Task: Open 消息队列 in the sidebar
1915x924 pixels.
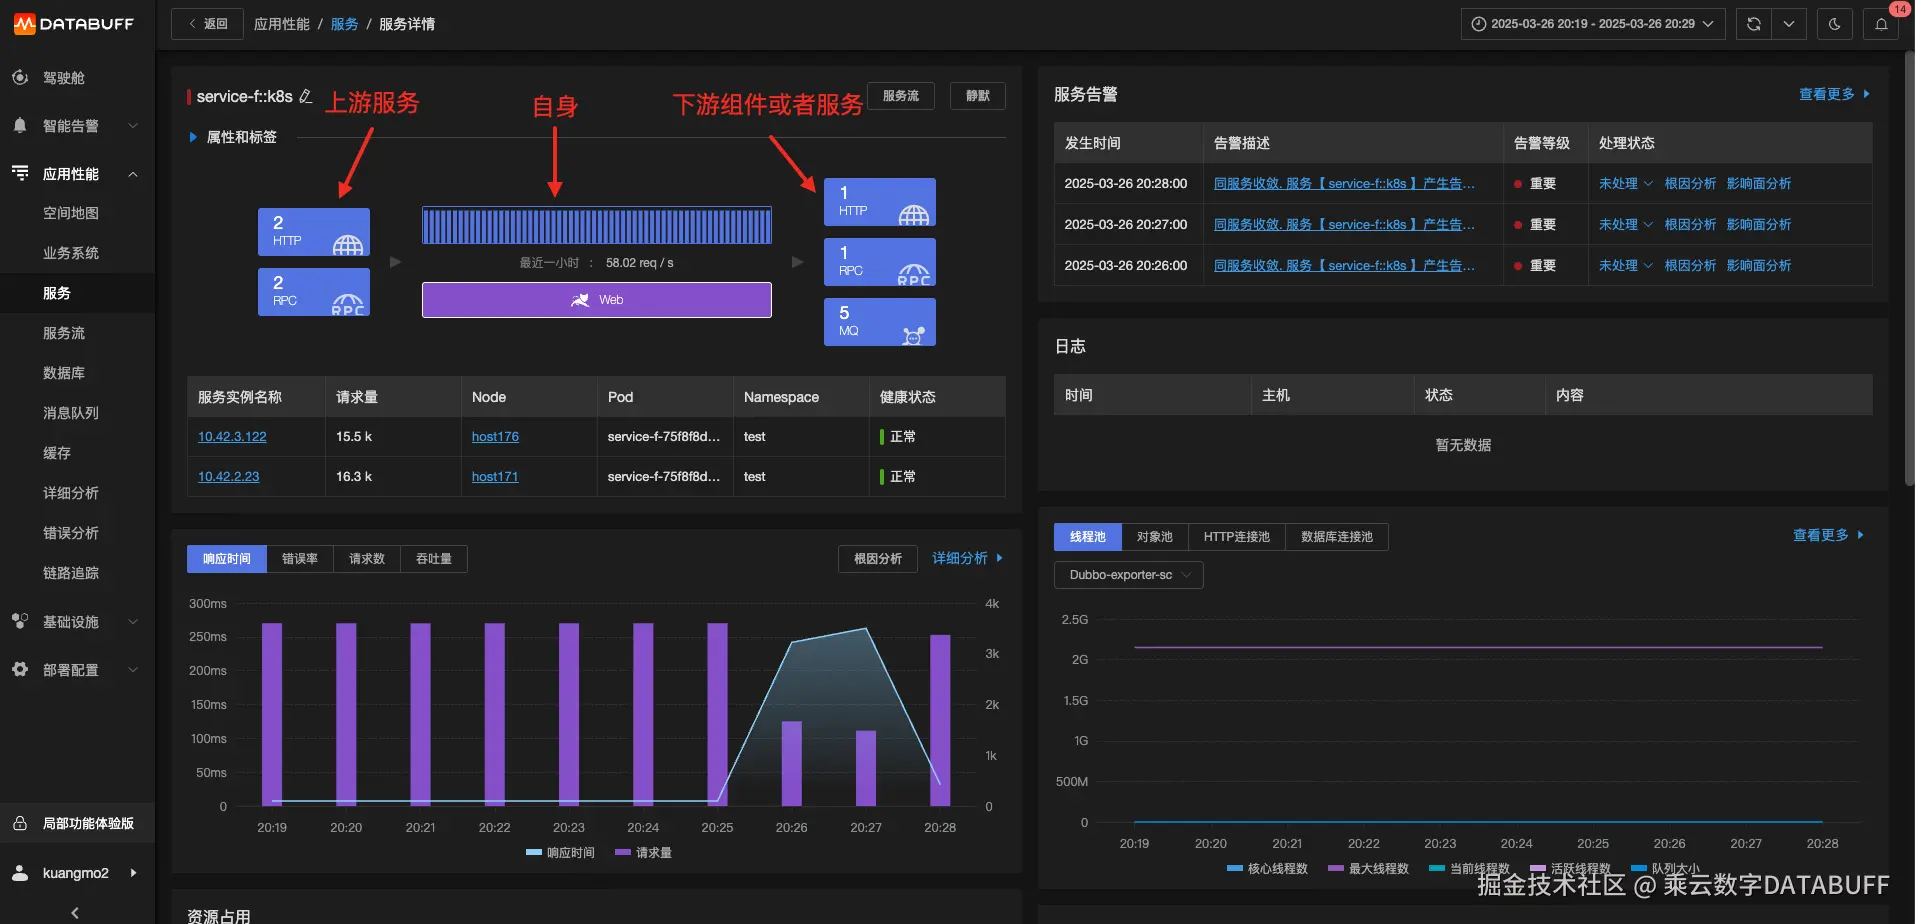Action: [x=71, y=413]
